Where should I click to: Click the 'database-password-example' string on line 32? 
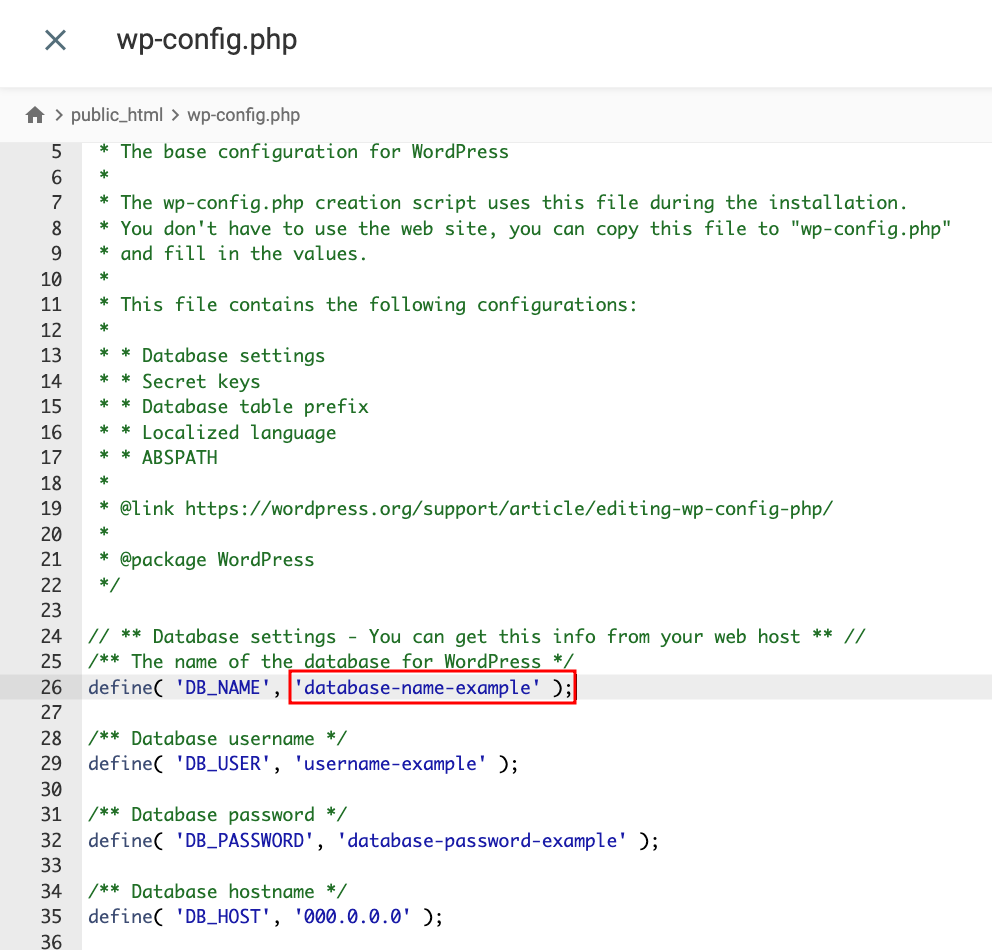coord(482,840)
